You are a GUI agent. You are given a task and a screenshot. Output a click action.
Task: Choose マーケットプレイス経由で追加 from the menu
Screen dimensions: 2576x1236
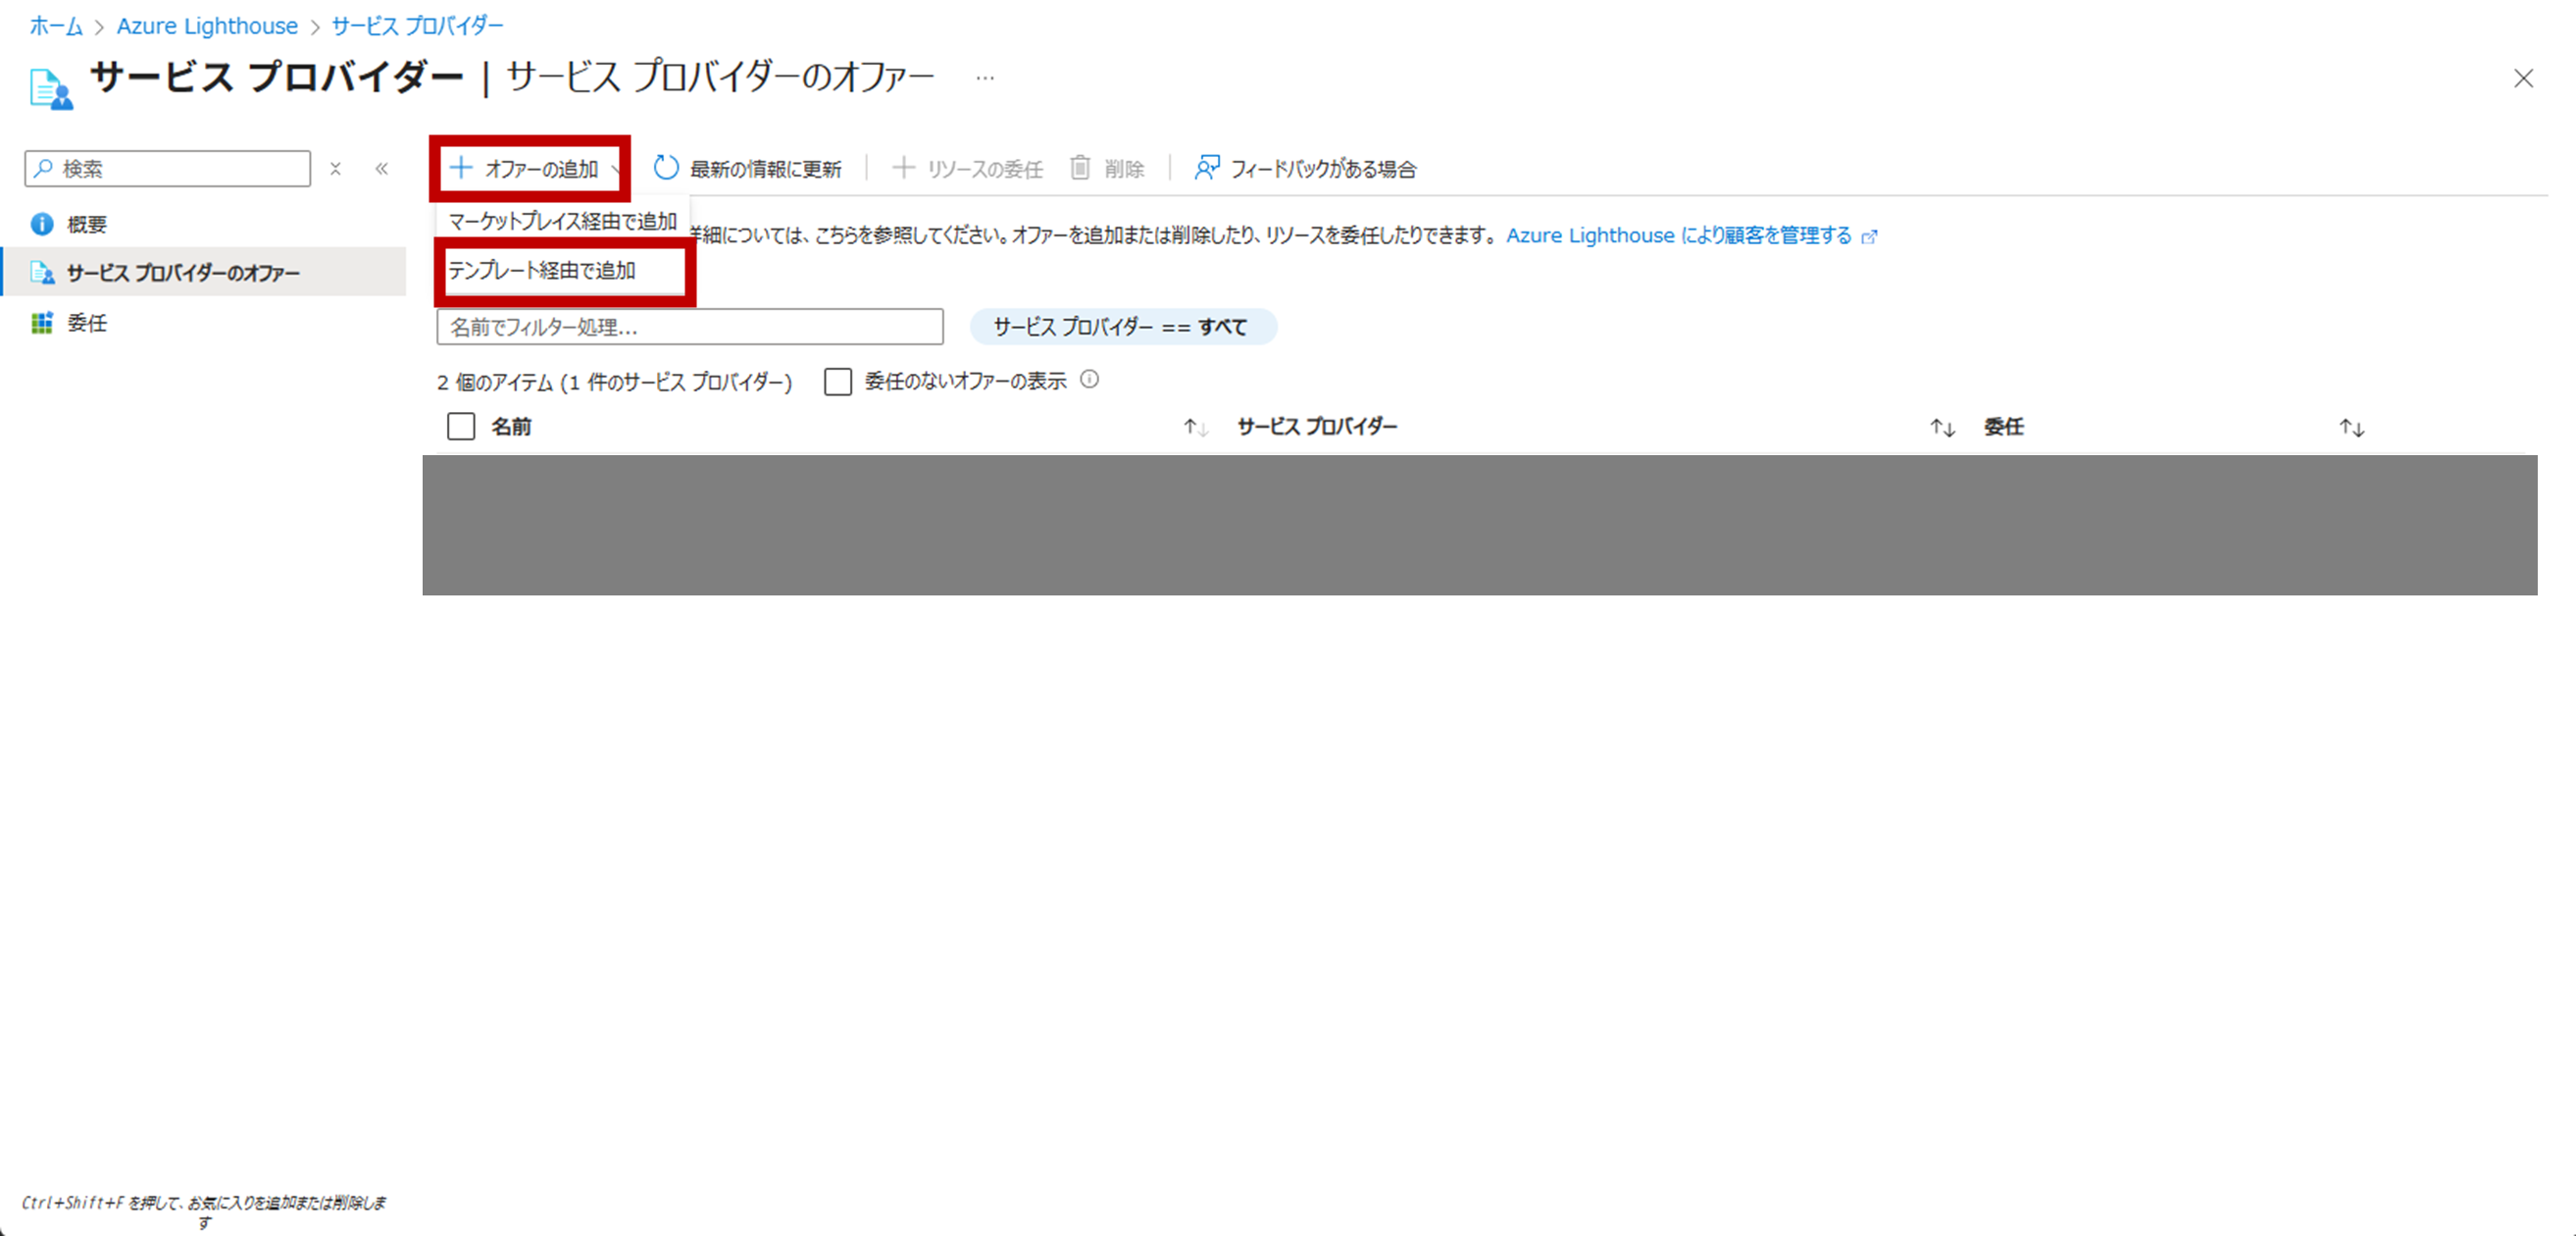[562, 221]
